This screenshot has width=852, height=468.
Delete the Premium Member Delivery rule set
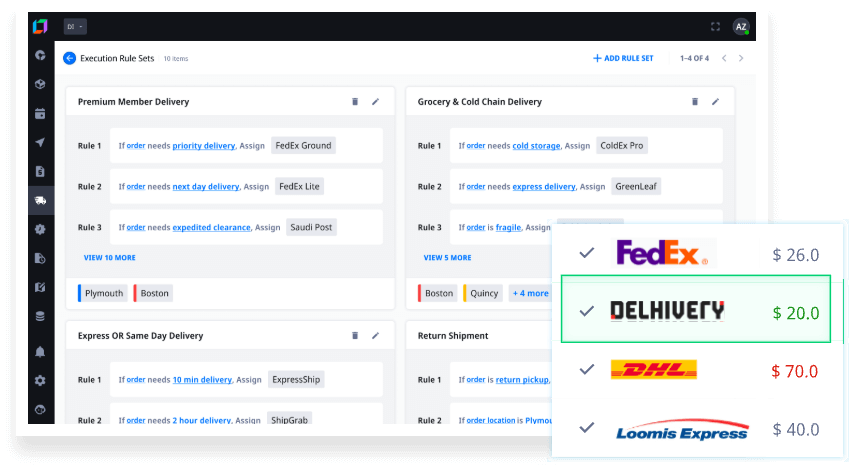pos(355,102)
